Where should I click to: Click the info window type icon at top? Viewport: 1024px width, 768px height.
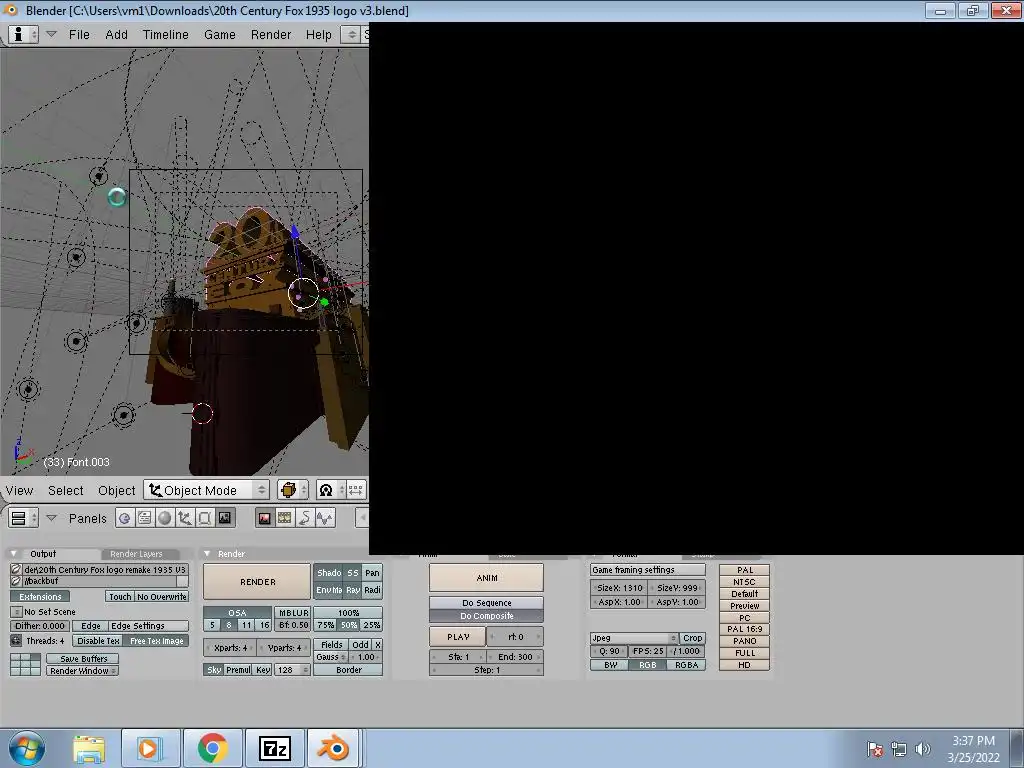(x=23, y=35)
